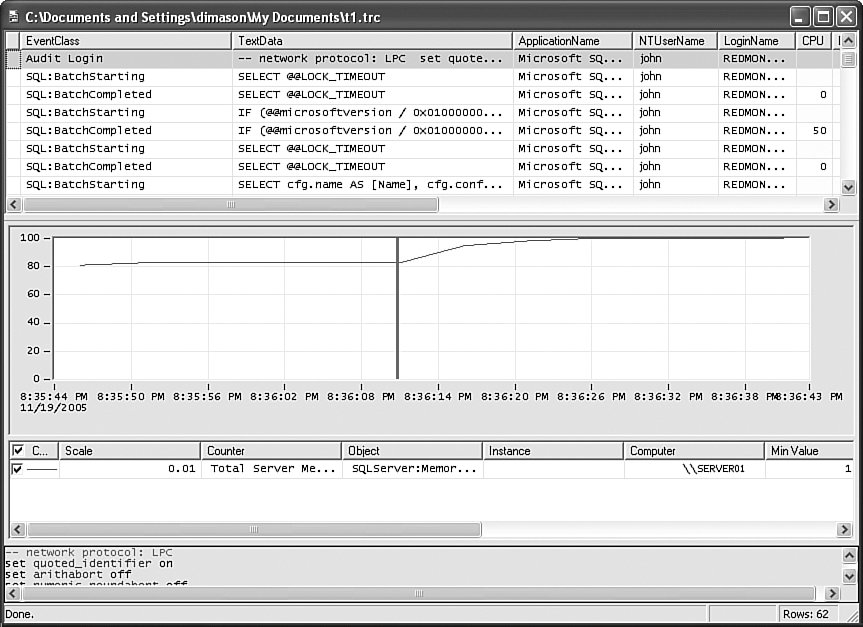This screenshot has width=863, height=627.
Task: Click the trace window icon in title bar
Action: (x=14, y=17)
